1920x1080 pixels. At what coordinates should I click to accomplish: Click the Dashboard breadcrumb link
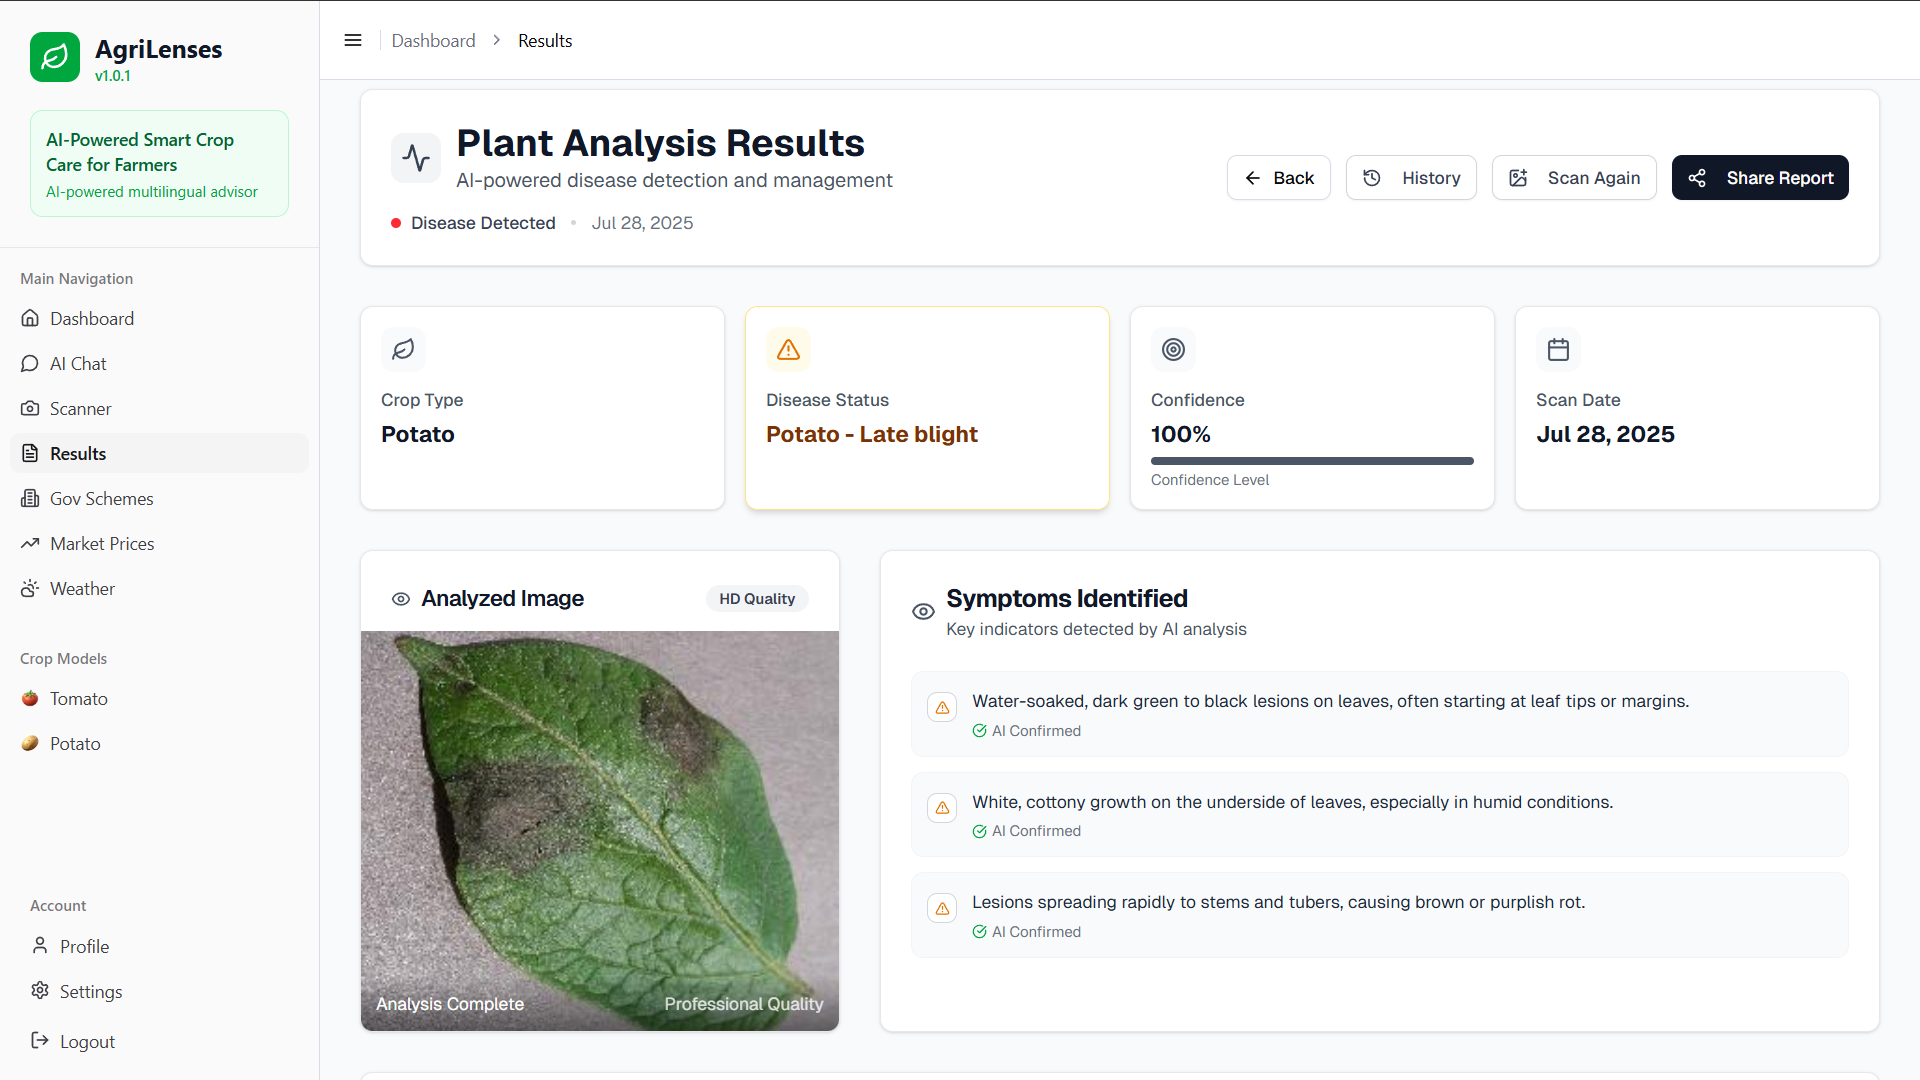tap(433, 41)
